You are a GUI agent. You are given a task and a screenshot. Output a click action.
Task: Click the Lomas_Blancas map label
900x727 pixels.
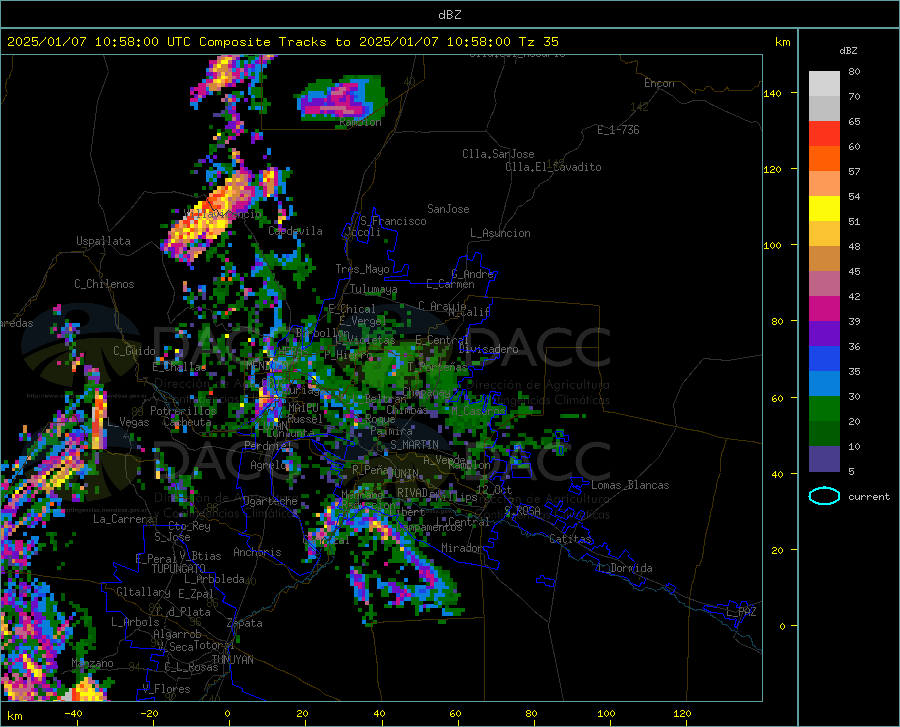click(x=630, y=485)
